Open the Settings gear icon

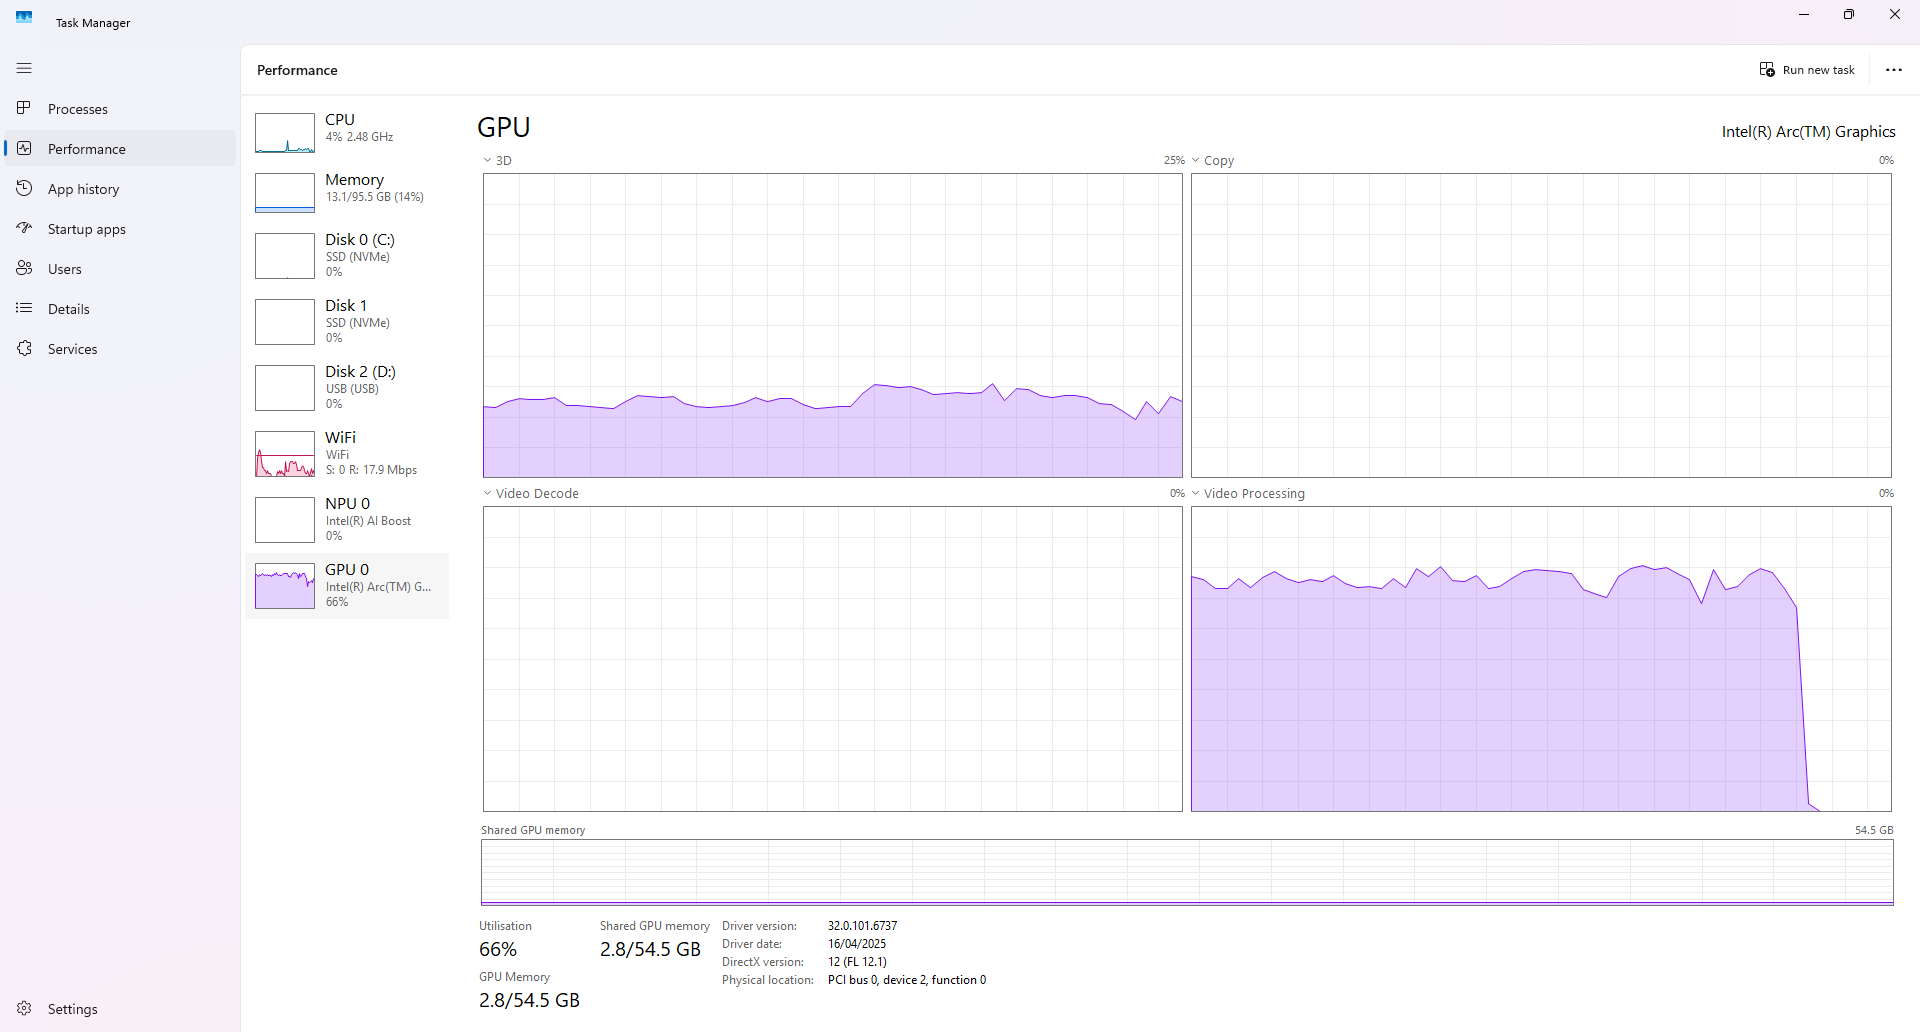pos(24,1008)
